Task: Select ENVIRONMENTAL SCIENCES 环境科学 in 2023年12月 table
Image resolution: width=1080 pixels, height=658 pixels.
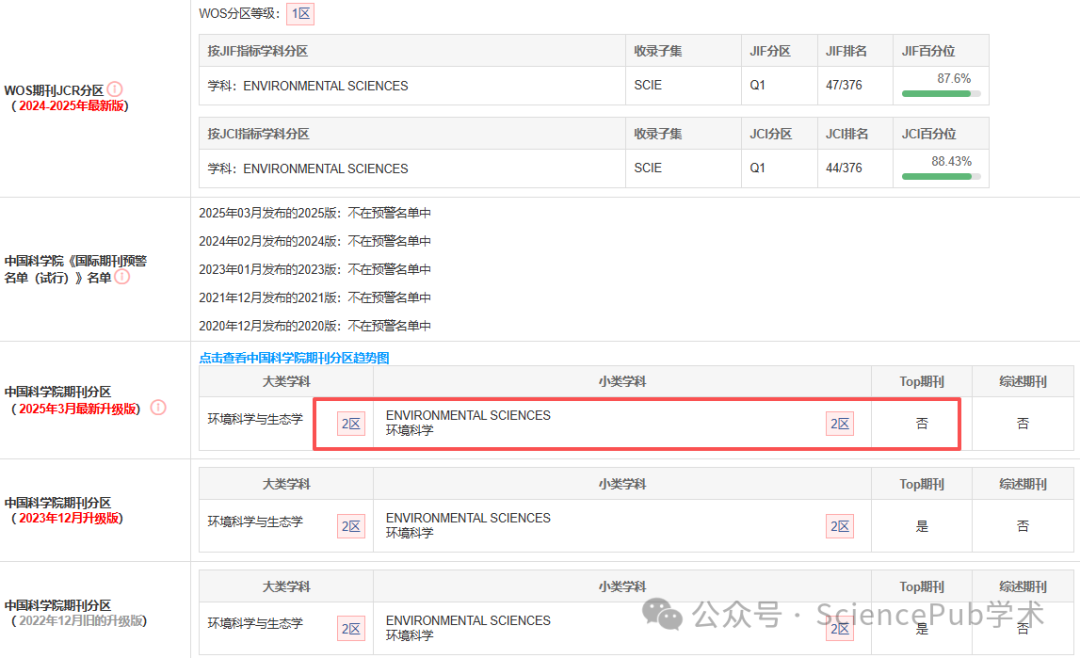Action: (468, 526)
